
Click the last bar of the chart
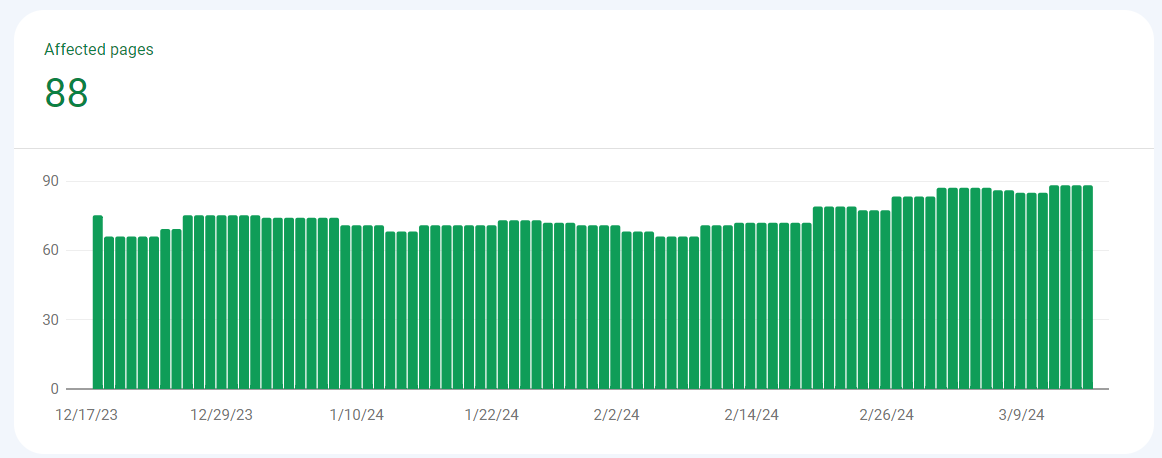coord(1088,288)
